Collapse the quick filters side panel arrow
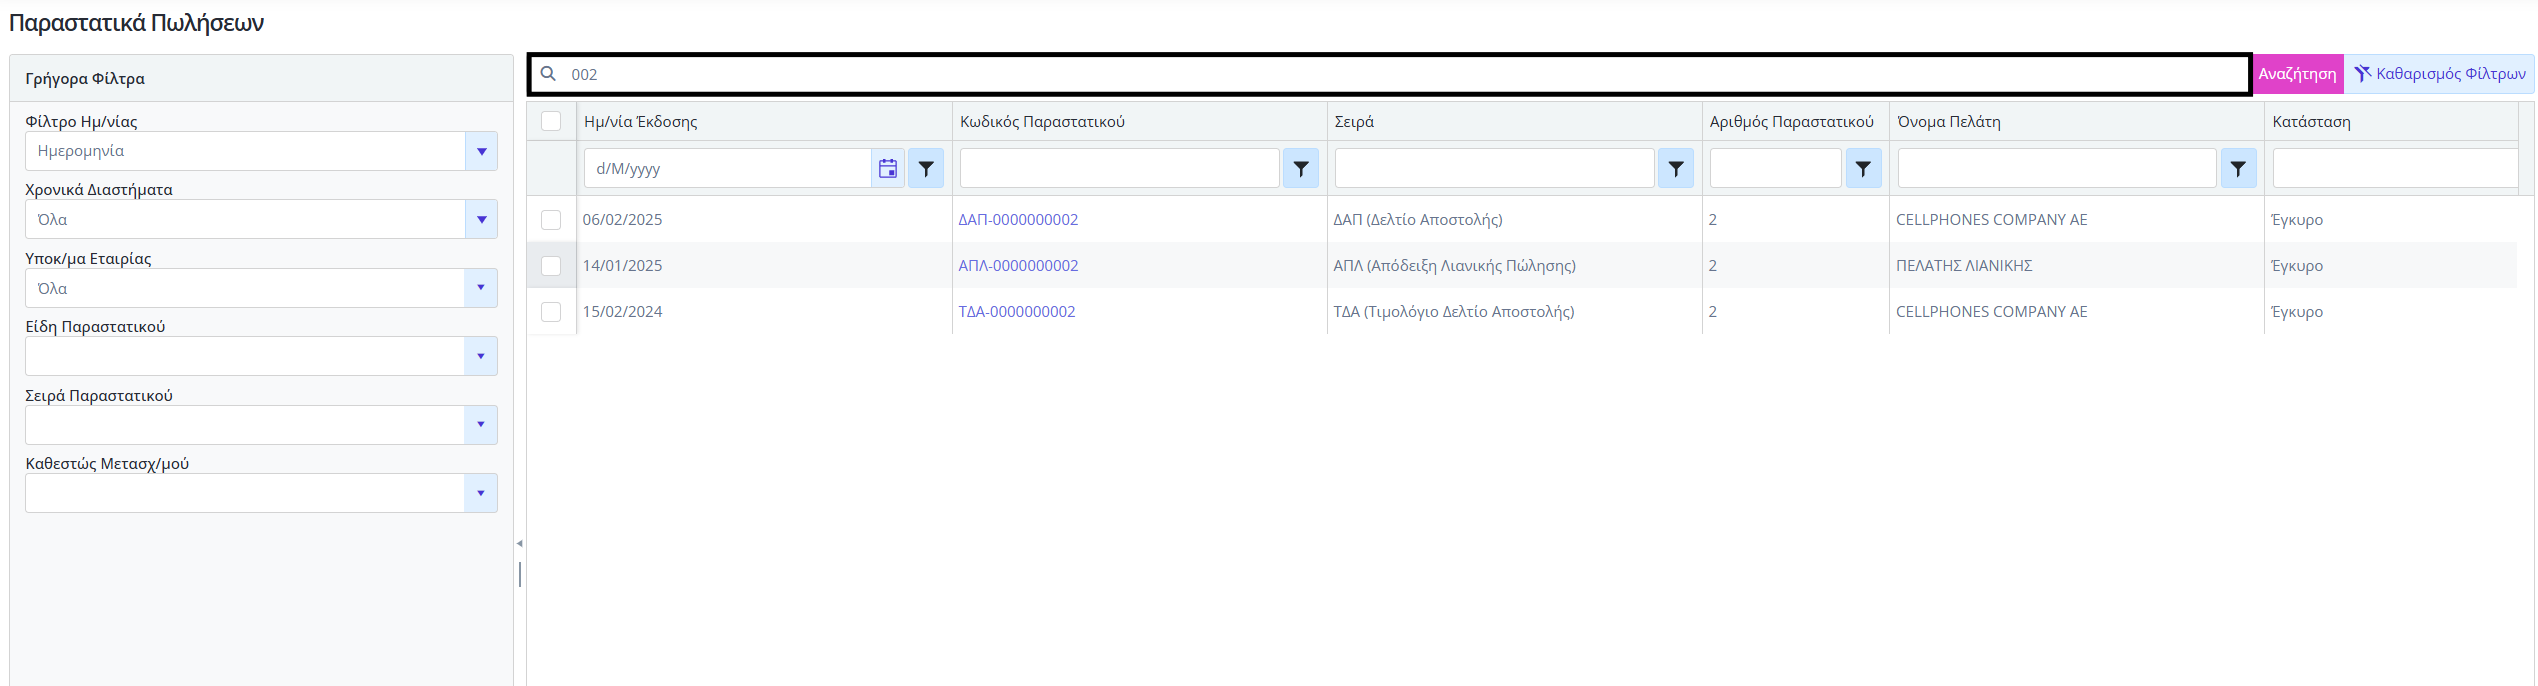Image resolution: width=2538 pixels, height=686 pixels. 519,544
